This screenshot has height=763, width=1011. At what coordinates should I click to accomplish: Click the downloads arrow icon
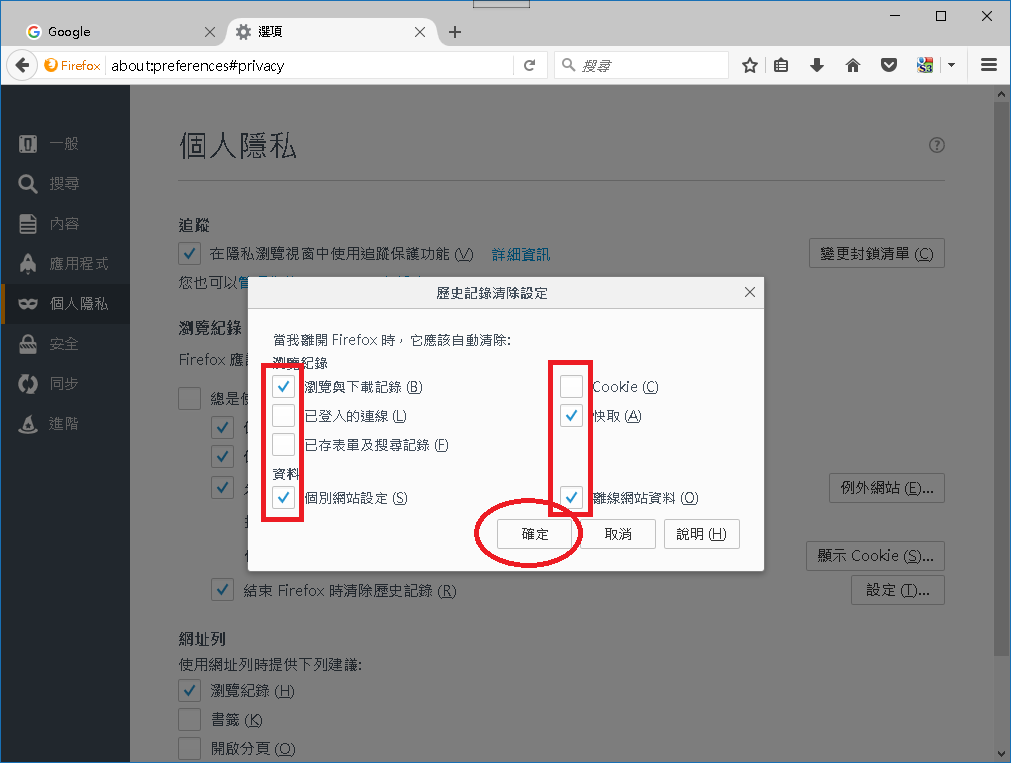(817, 65)
